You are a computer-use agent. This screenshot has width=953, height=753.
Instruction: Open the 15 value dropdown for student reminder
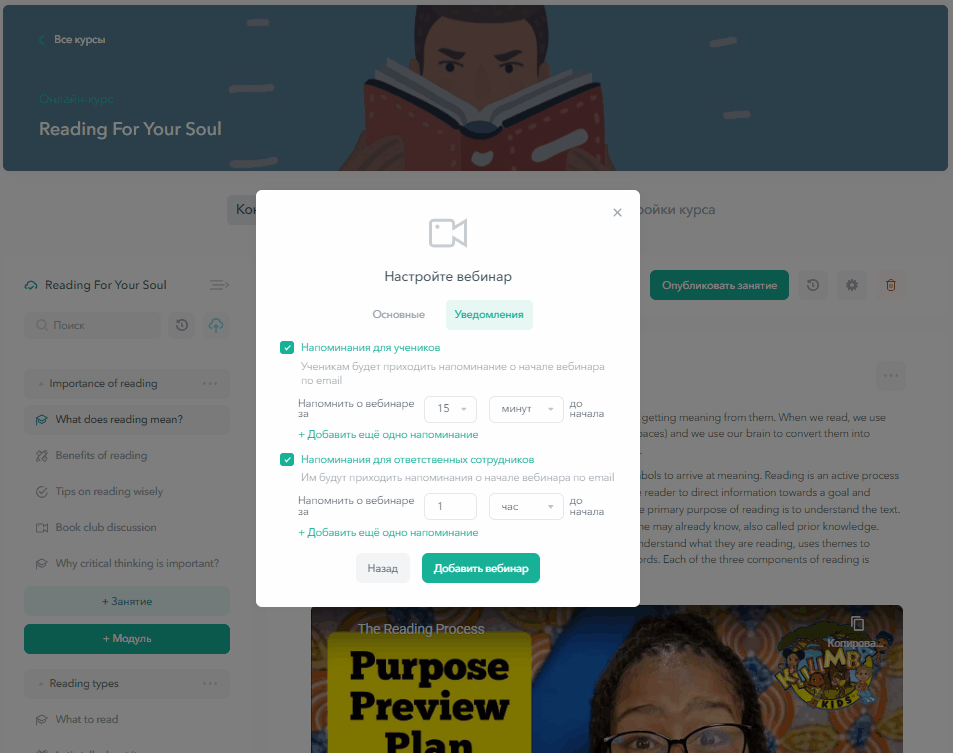[450, 409]
